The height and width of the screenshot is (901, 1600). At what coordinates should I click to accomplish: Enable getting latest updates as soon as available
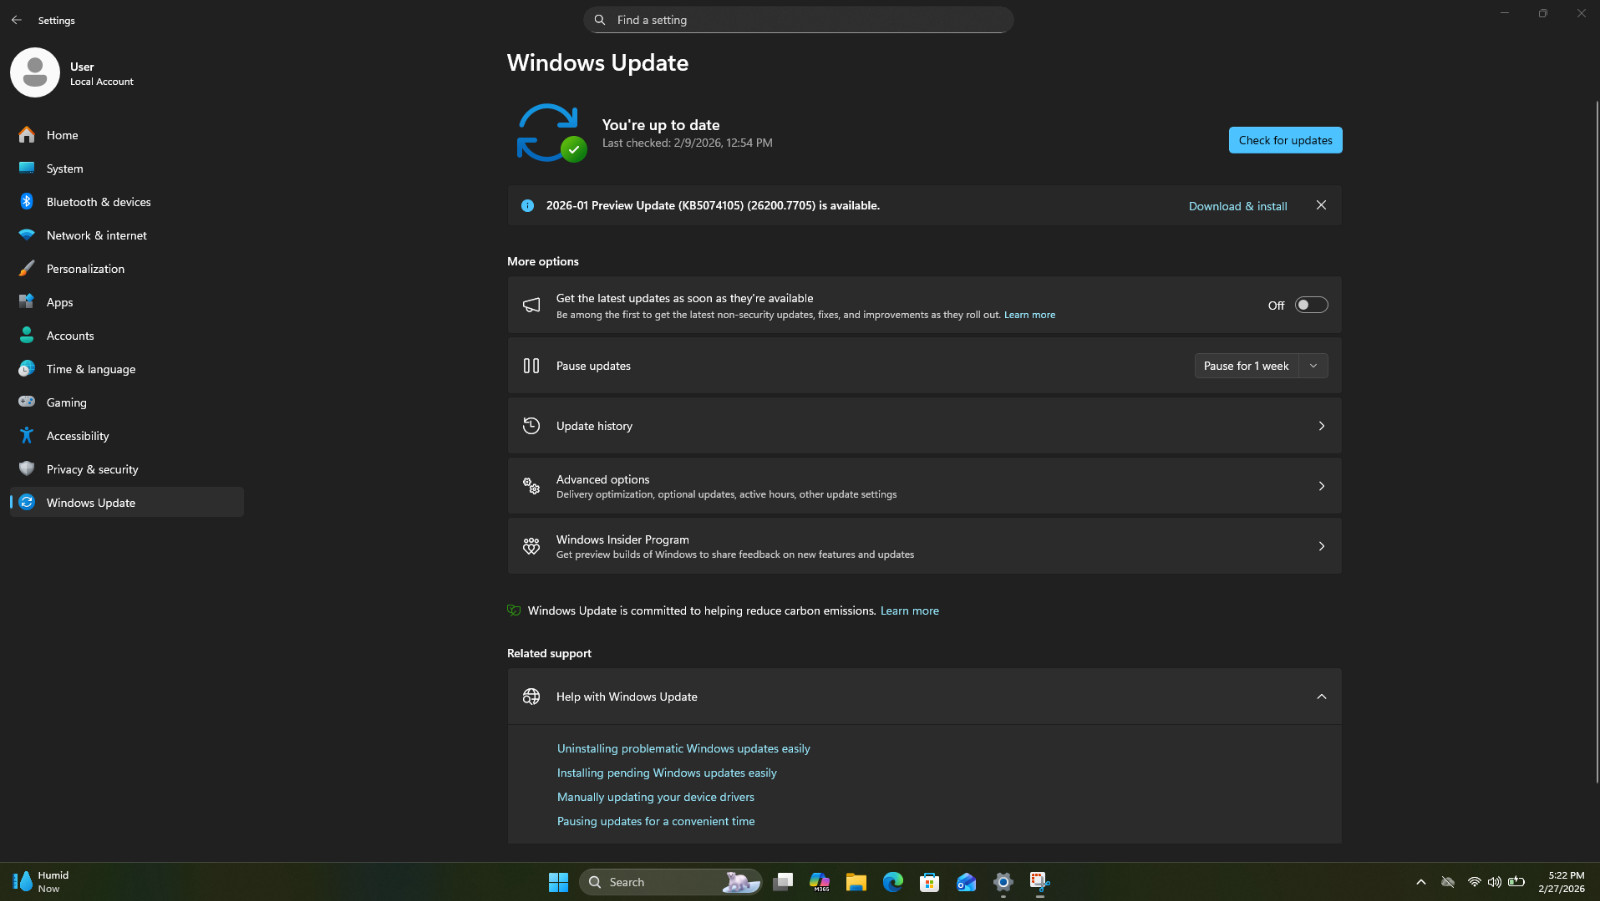[x=1311, y=305]
